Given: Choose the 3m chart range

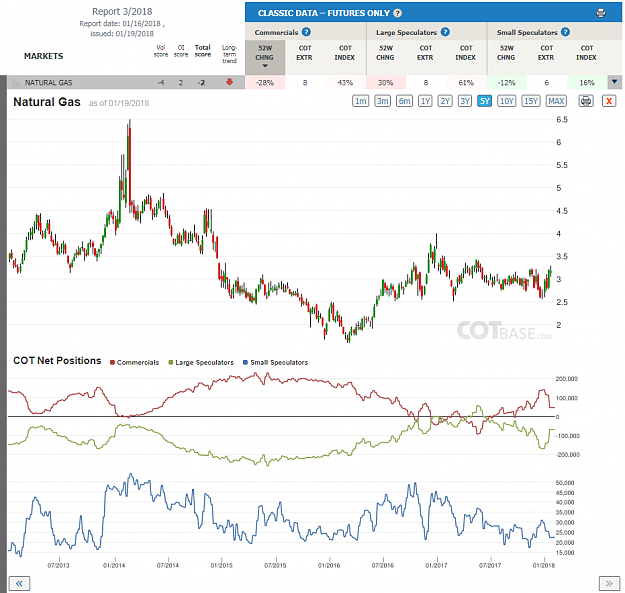Looking at the screenshot, I should [382, 101].
